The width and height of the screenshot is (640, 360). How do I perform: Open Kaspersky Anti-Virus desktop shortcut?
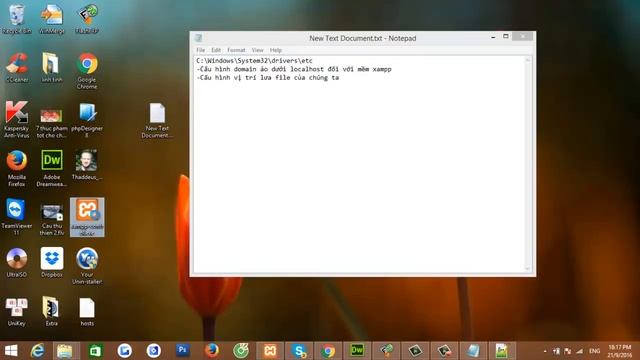pyautogui.click(x=17, y=120)
